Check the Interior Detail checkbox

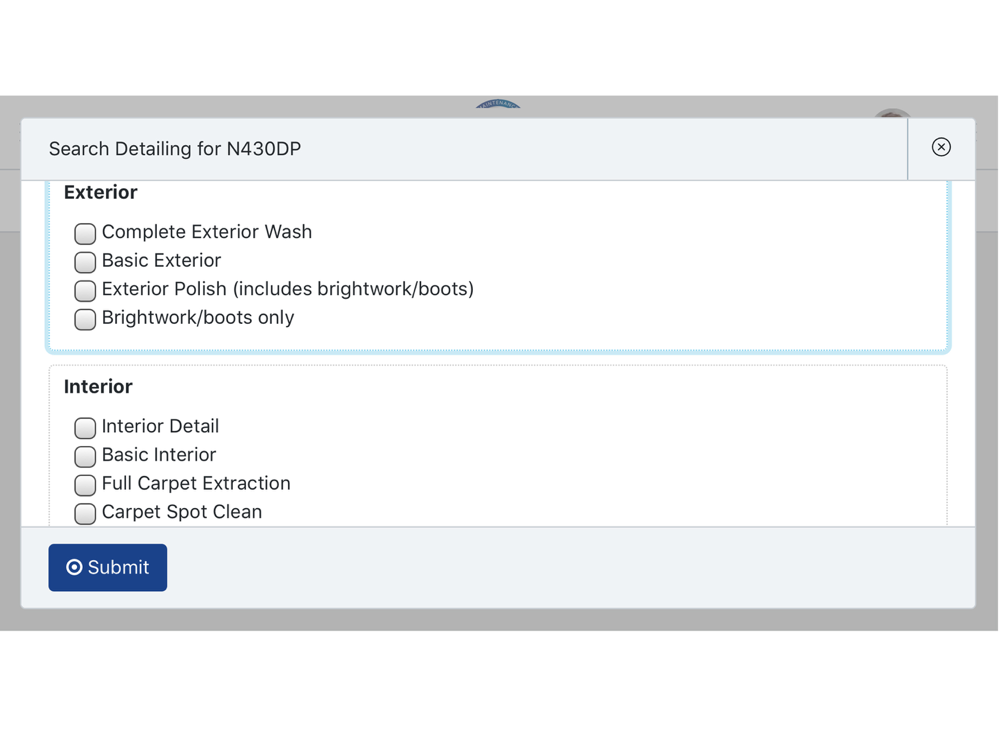pyautogui.click(x=85, y=428)
